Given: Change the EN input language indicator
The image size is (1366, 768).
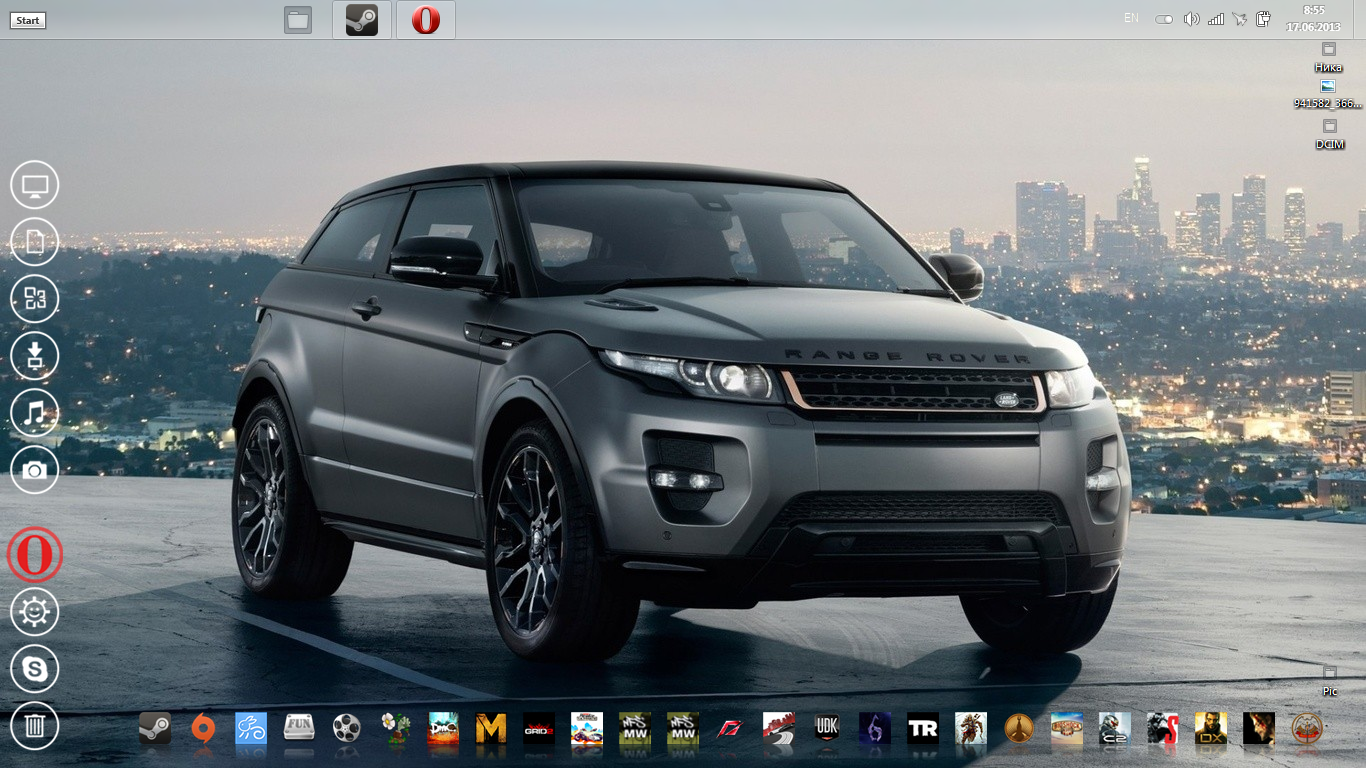Looking at the screenshot, I should 1131,18.
